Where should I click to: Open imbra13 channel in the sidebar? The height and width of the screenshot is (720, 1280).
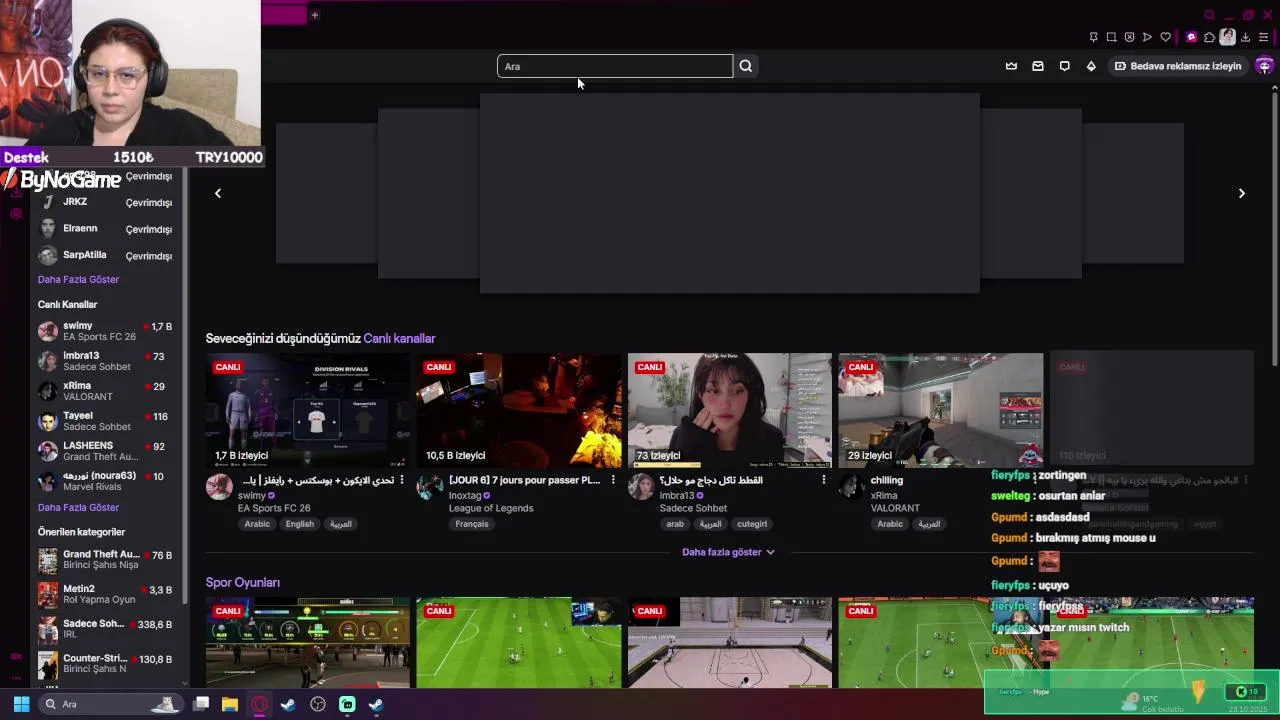(105, 361)
